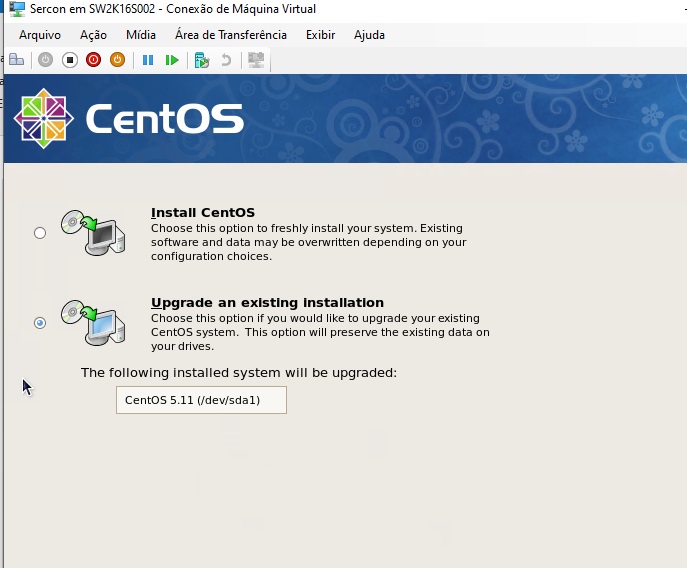Screen dimensions: 687x568
Task: Click the 'Choose this option to freshly install' description
Action: 308,242
